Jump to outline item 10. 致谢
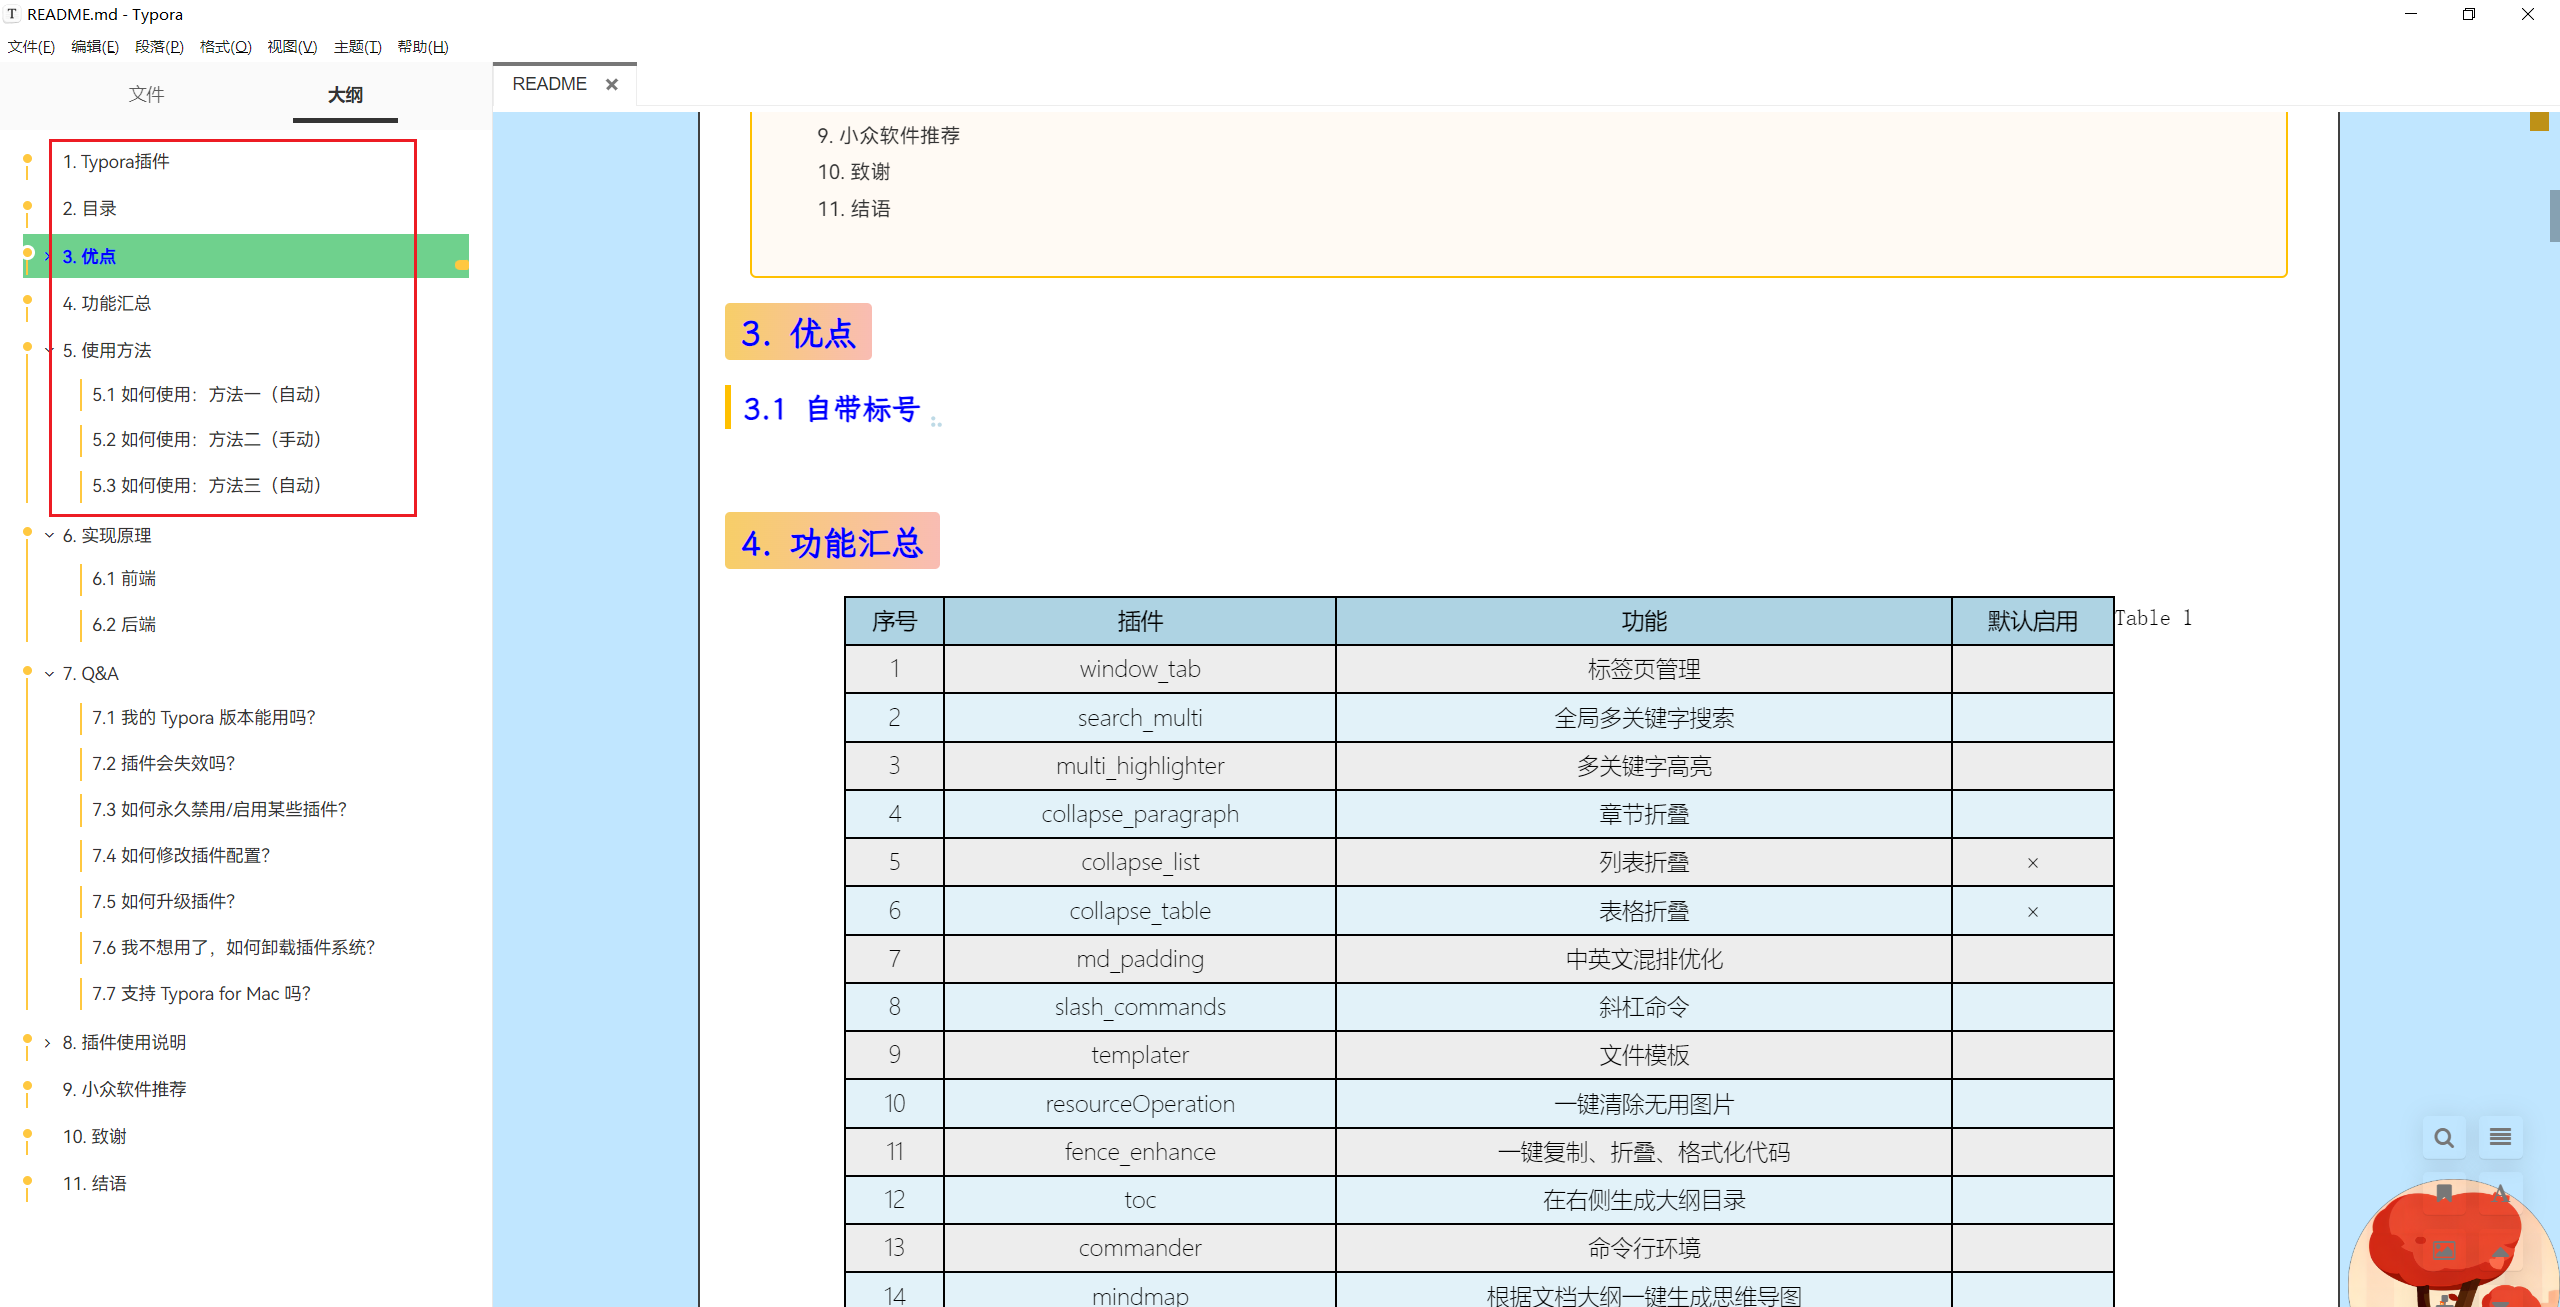The height and width of the screenshot is (1307, 2560). point(95,1137)
